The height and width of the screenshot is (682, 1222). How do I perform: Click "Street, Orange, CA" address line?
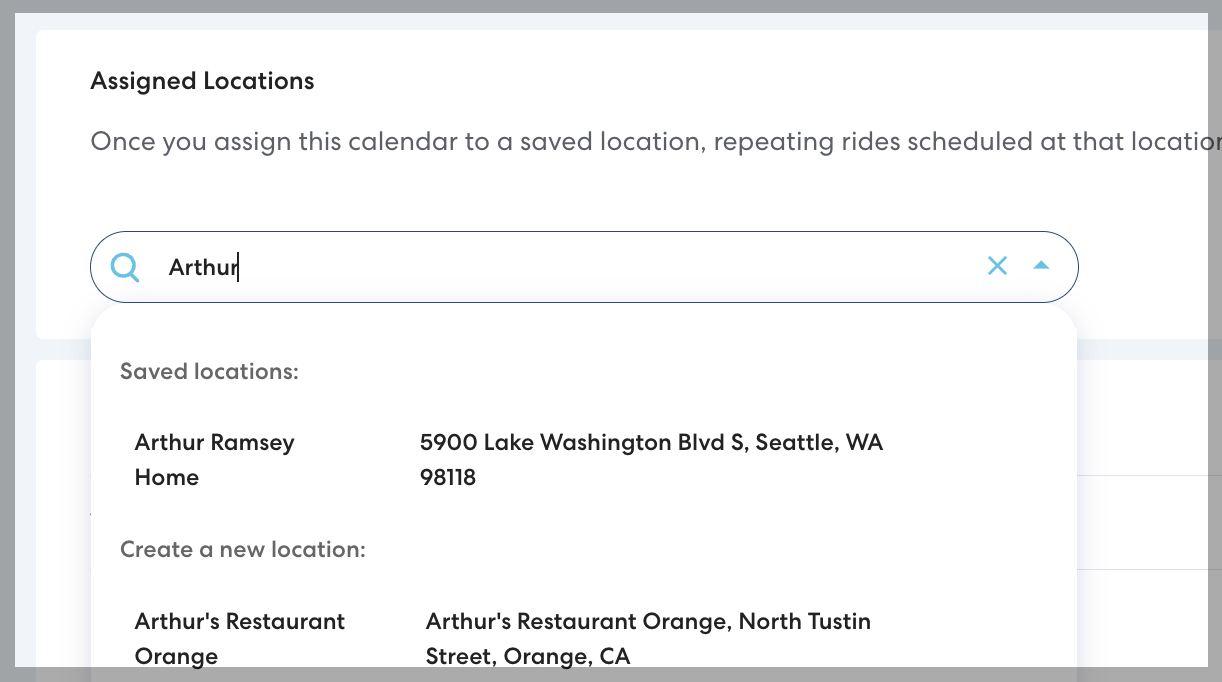pyautogui.click(x=528, y=656)
